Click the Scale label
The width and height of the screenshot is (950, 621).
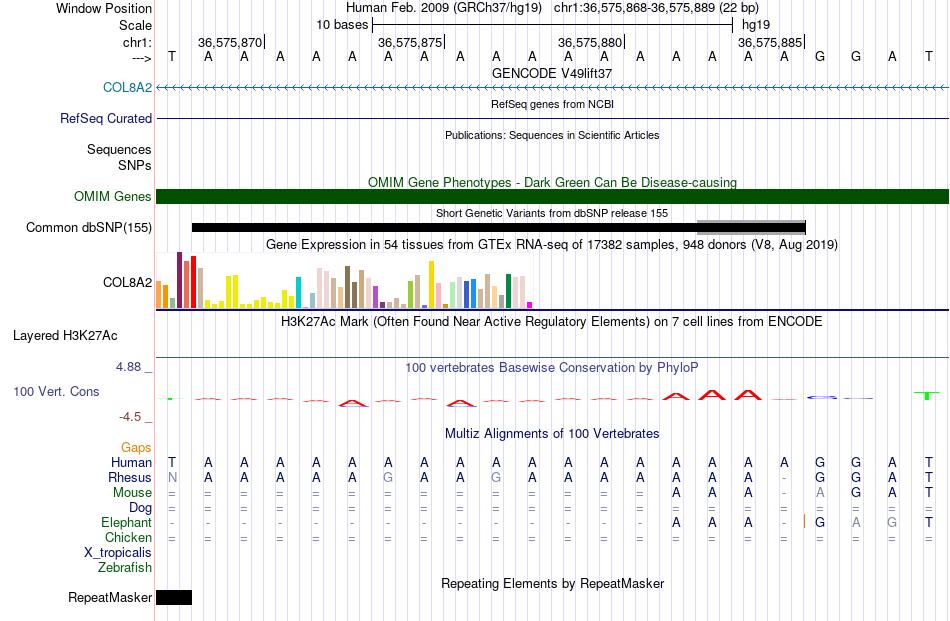(135, 25)
